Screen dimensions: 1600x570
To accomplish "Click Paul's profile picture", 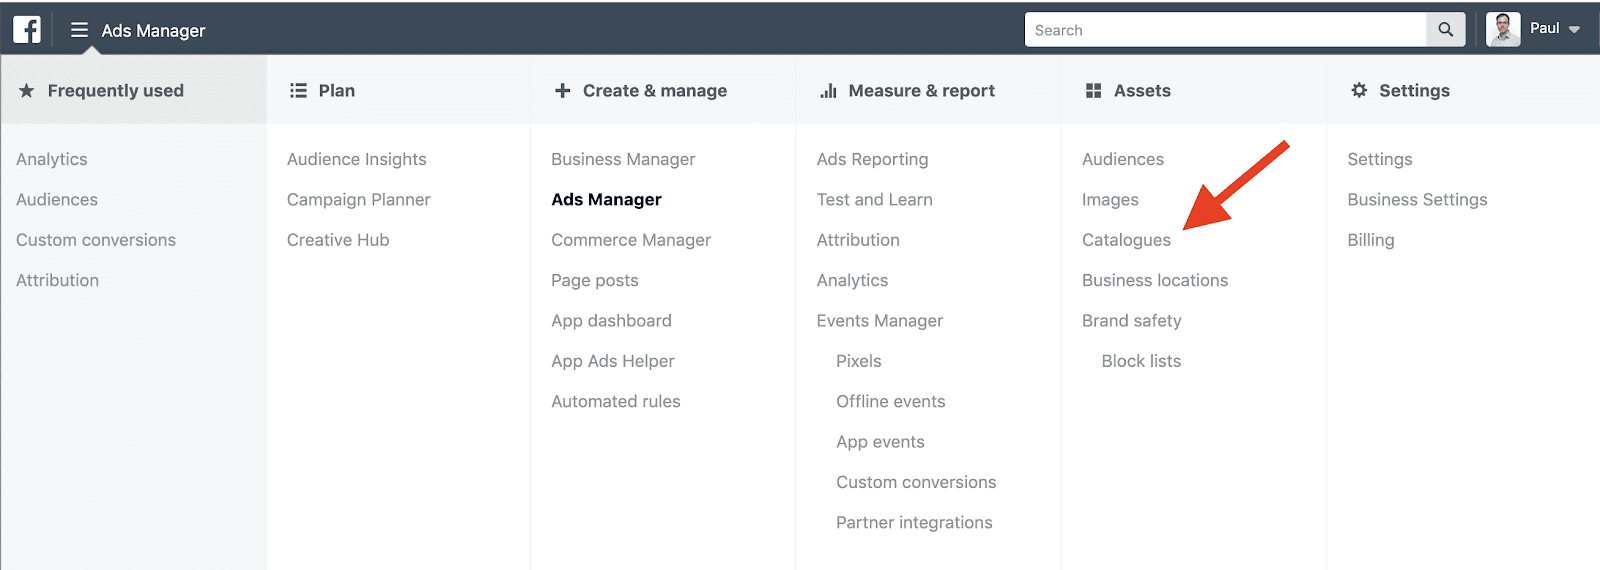I will pyautogui.click(x=1503, y=29).
